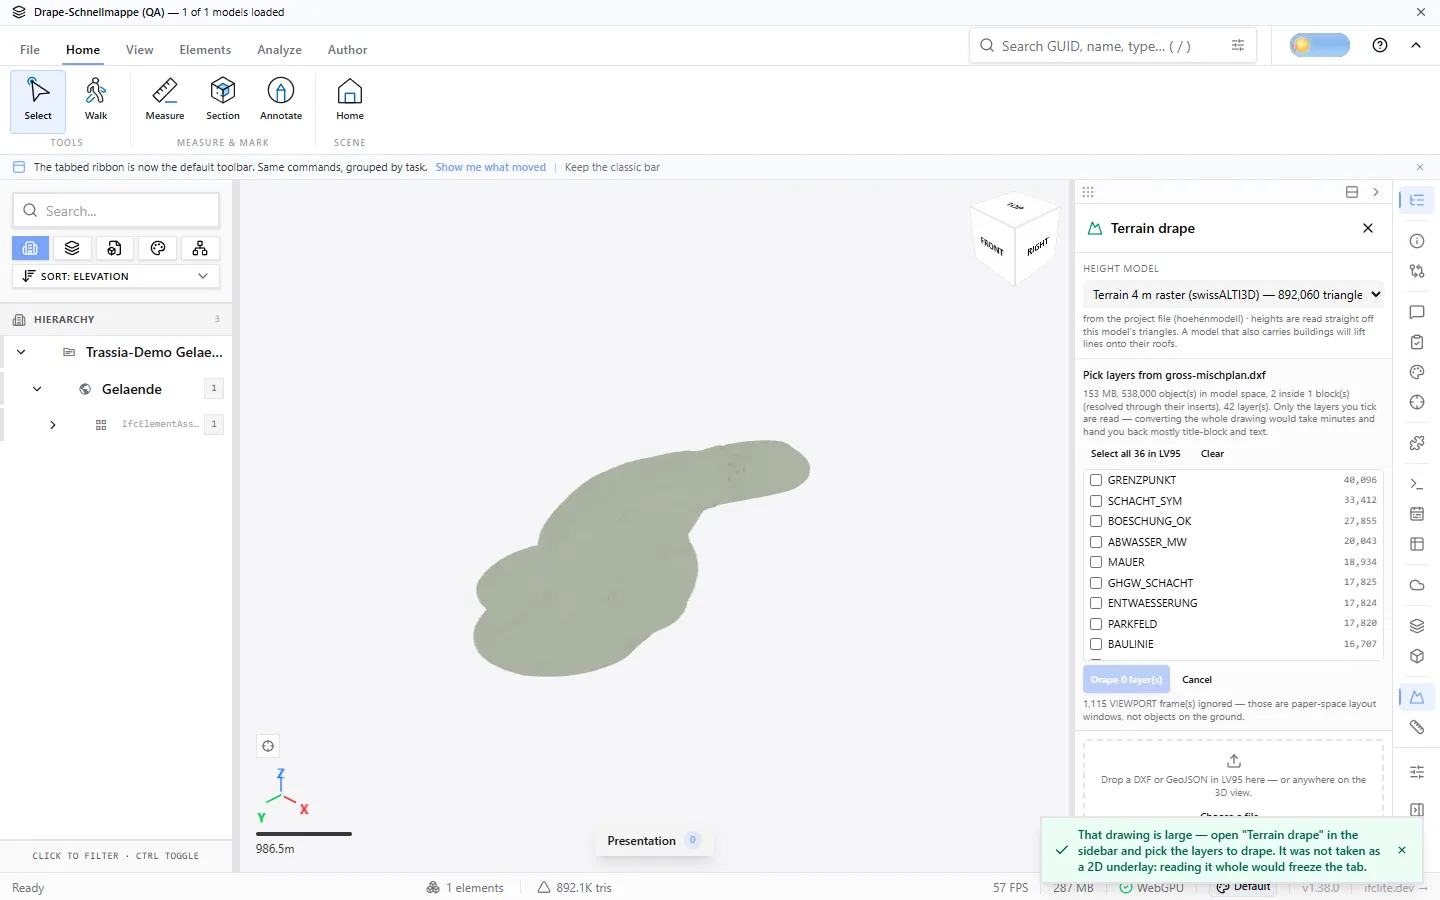The image size is (1440, 900).
Task: Collapse the Trassia-Demo Gelaende node
Action: tap(21, 352)
